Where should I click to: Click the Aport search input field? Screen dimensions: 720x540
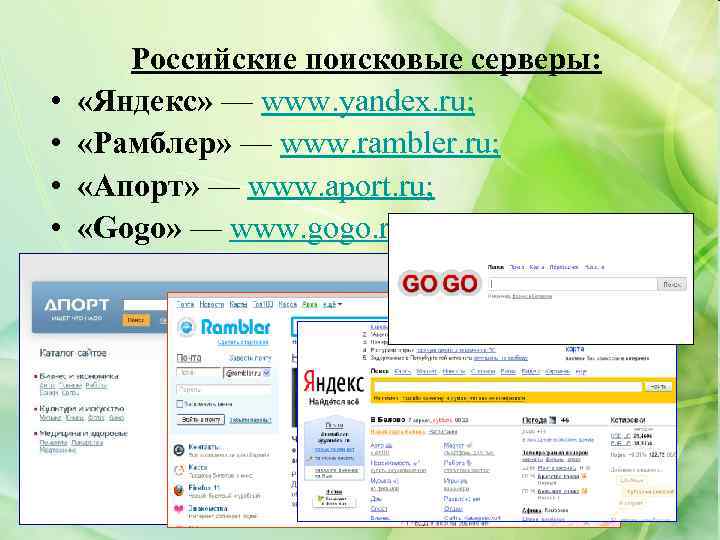(x=146, y=304)
